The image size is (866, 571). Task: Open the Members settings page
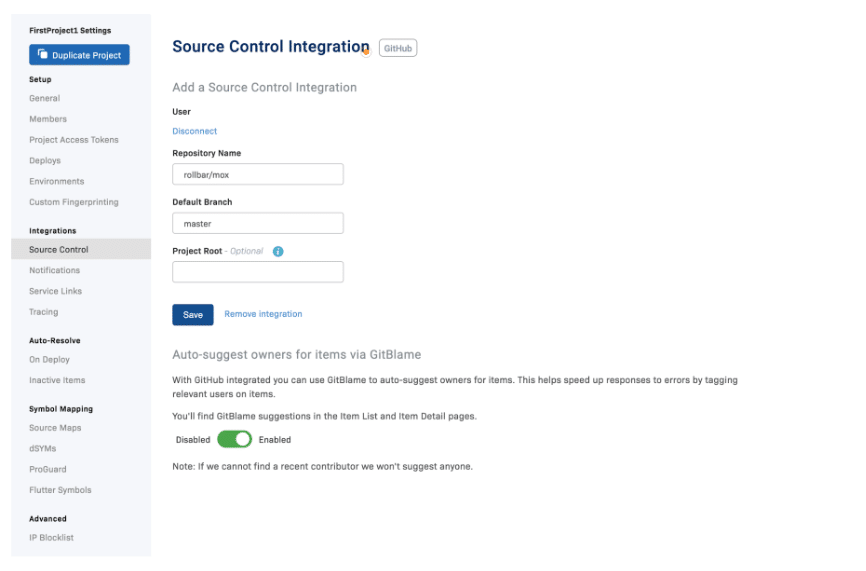48,119
